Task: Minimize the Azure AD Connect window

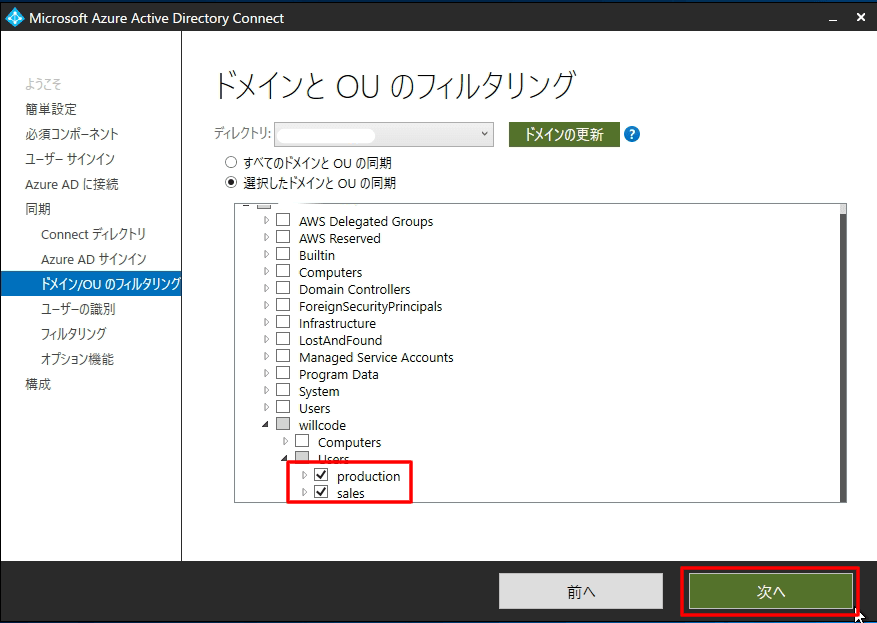Action: click(x=833, y=18)
